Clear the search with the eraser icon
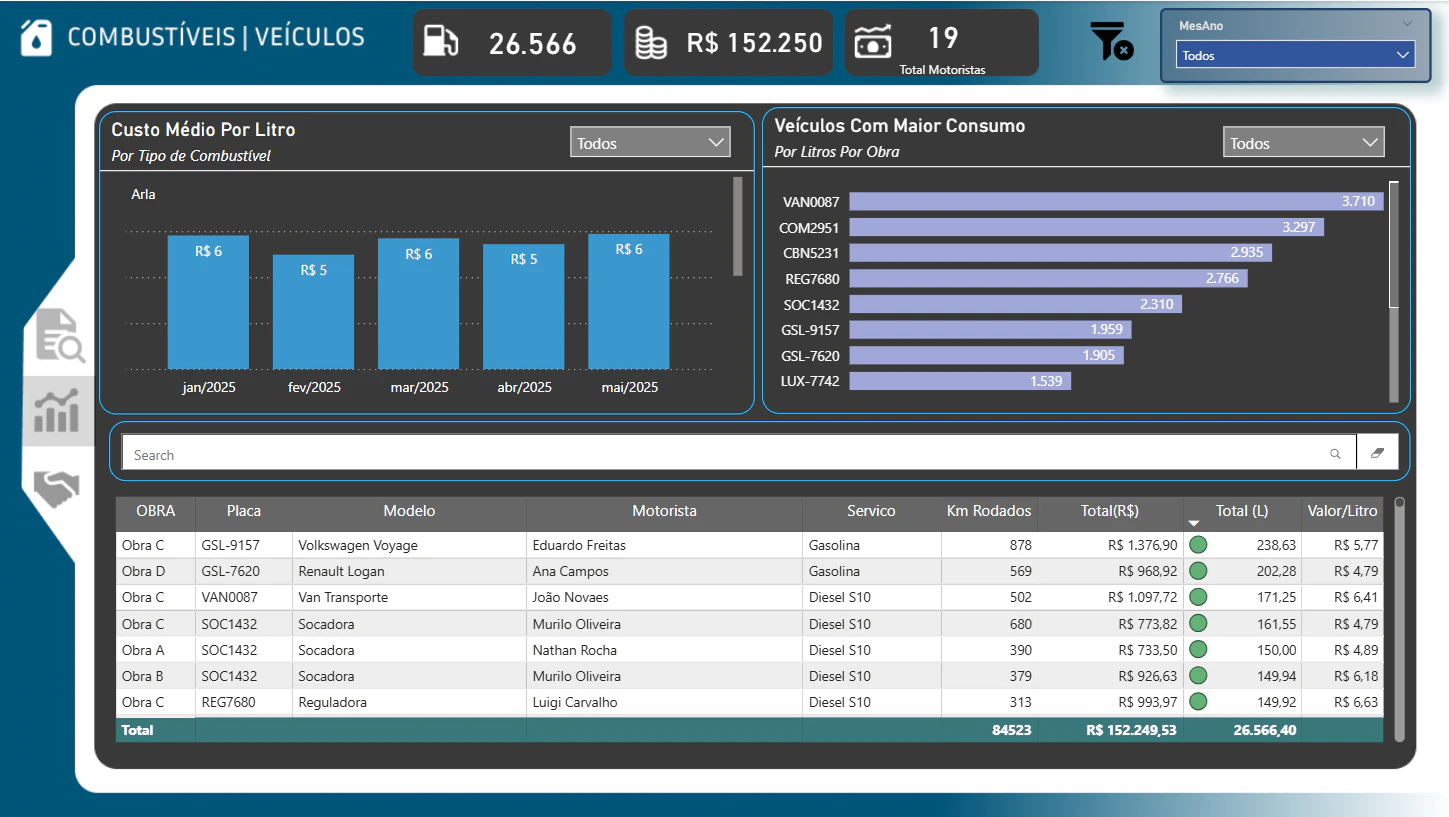 tap(1378, 453)
